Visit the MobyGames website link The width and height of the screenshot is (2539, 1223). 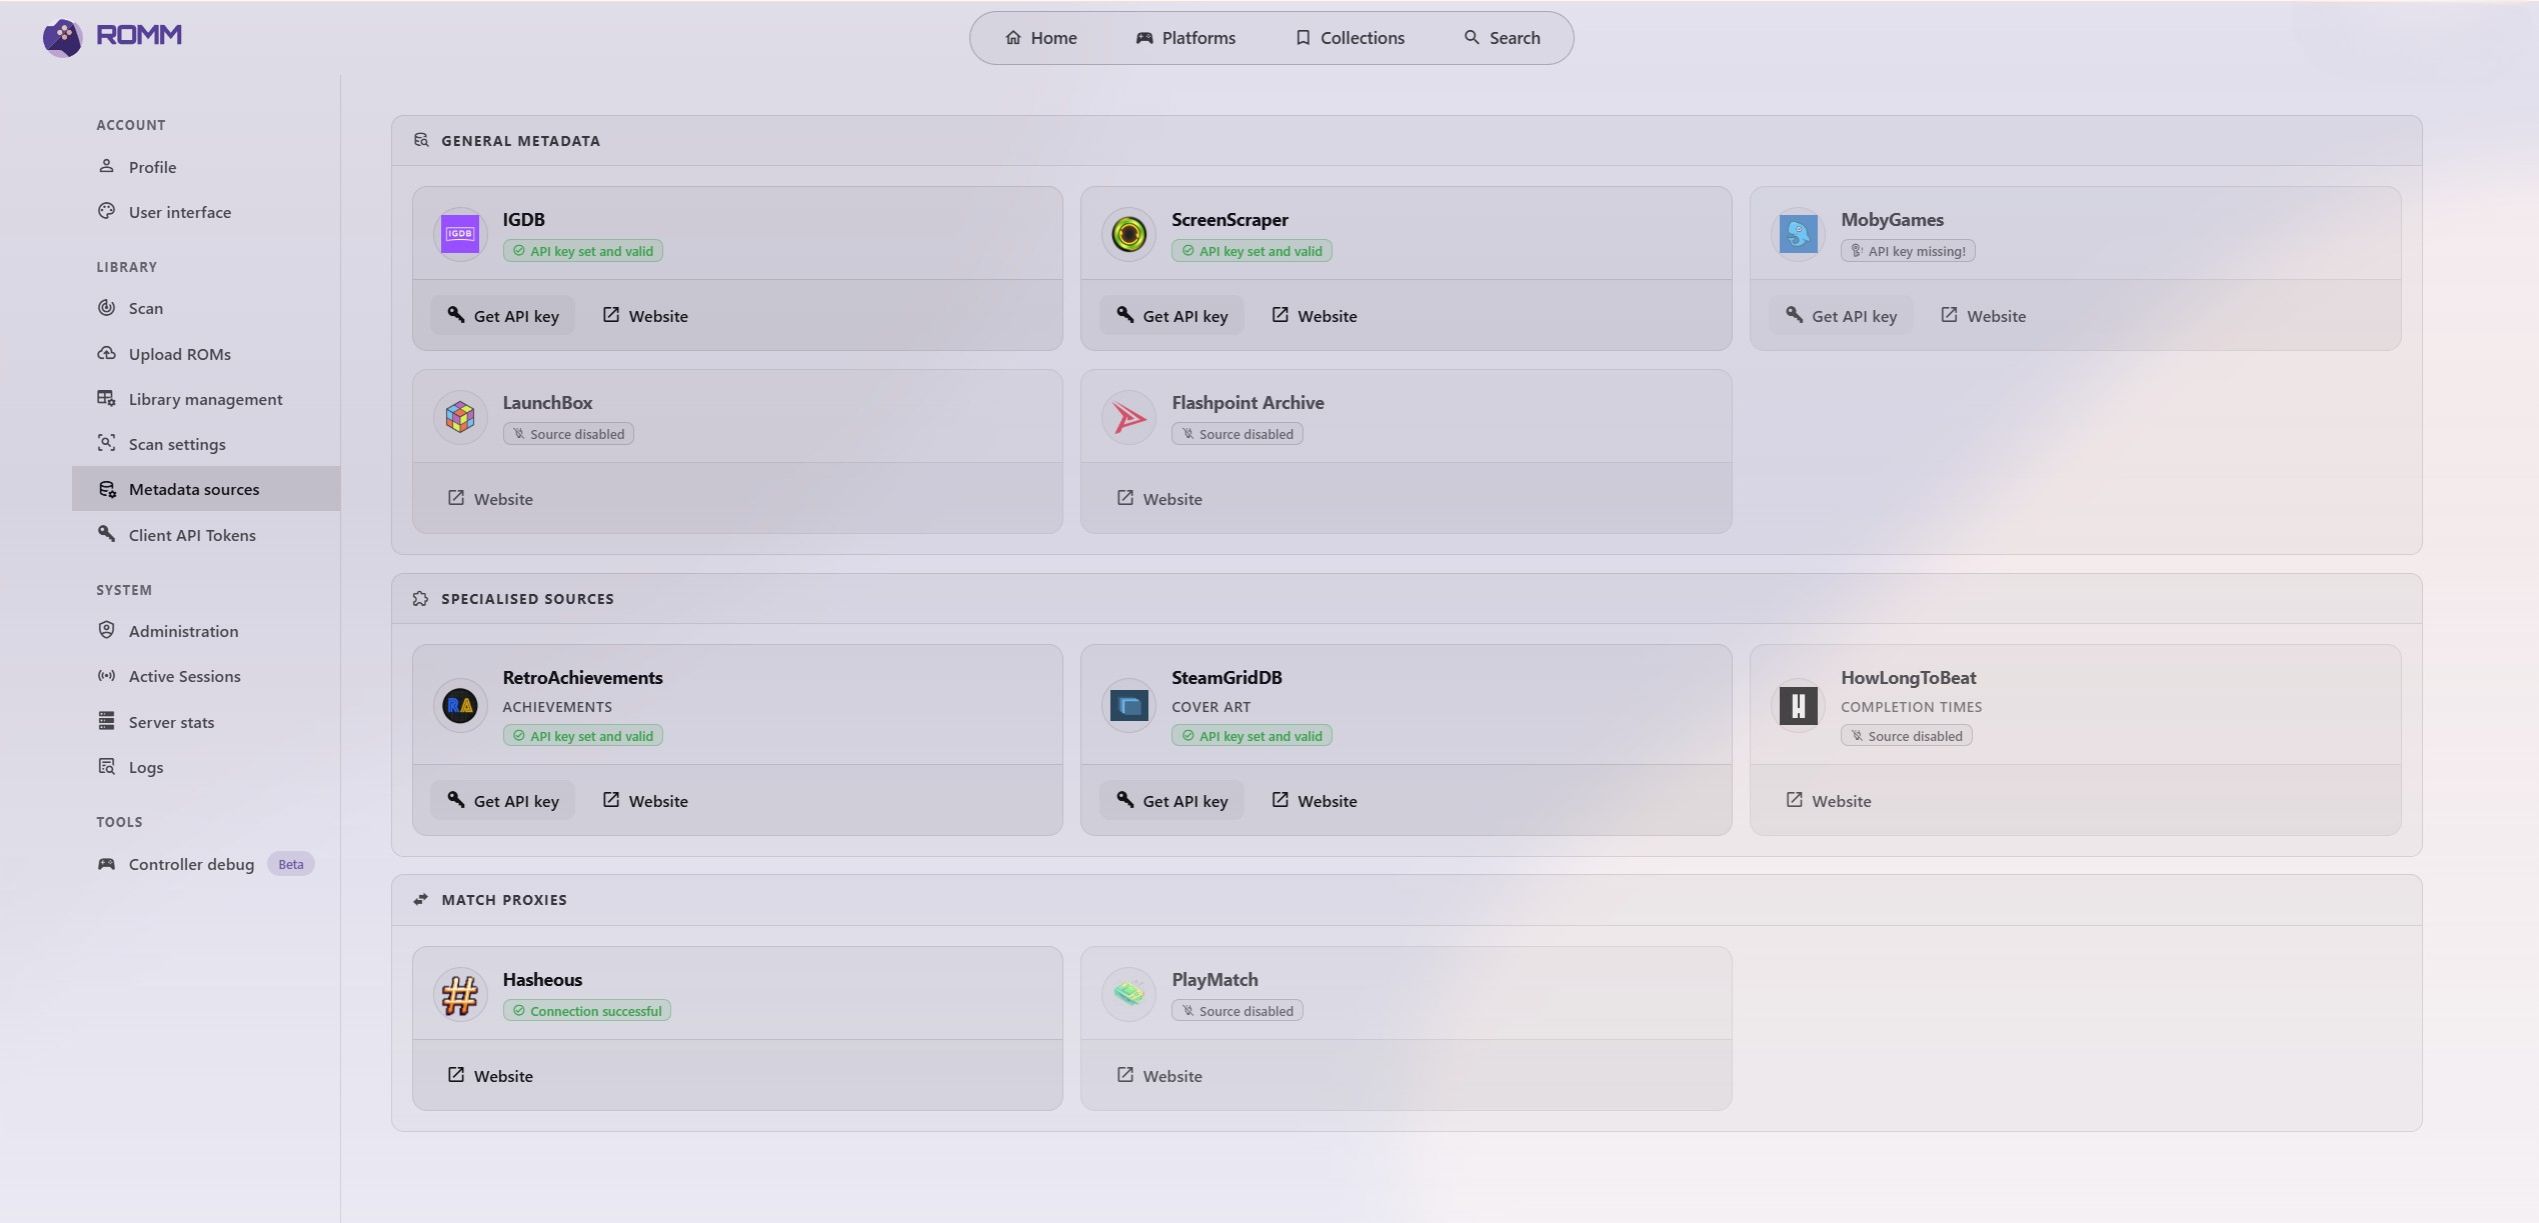pyautogui.click(x=1983, y=315)
